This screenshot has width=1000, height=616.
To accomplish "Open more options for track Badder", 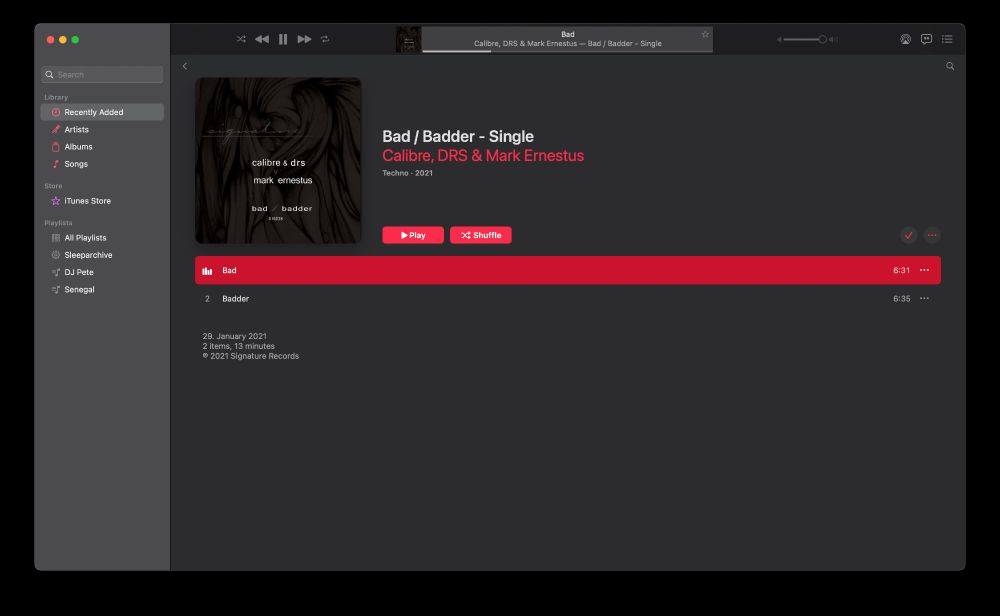I will point(924,298).
